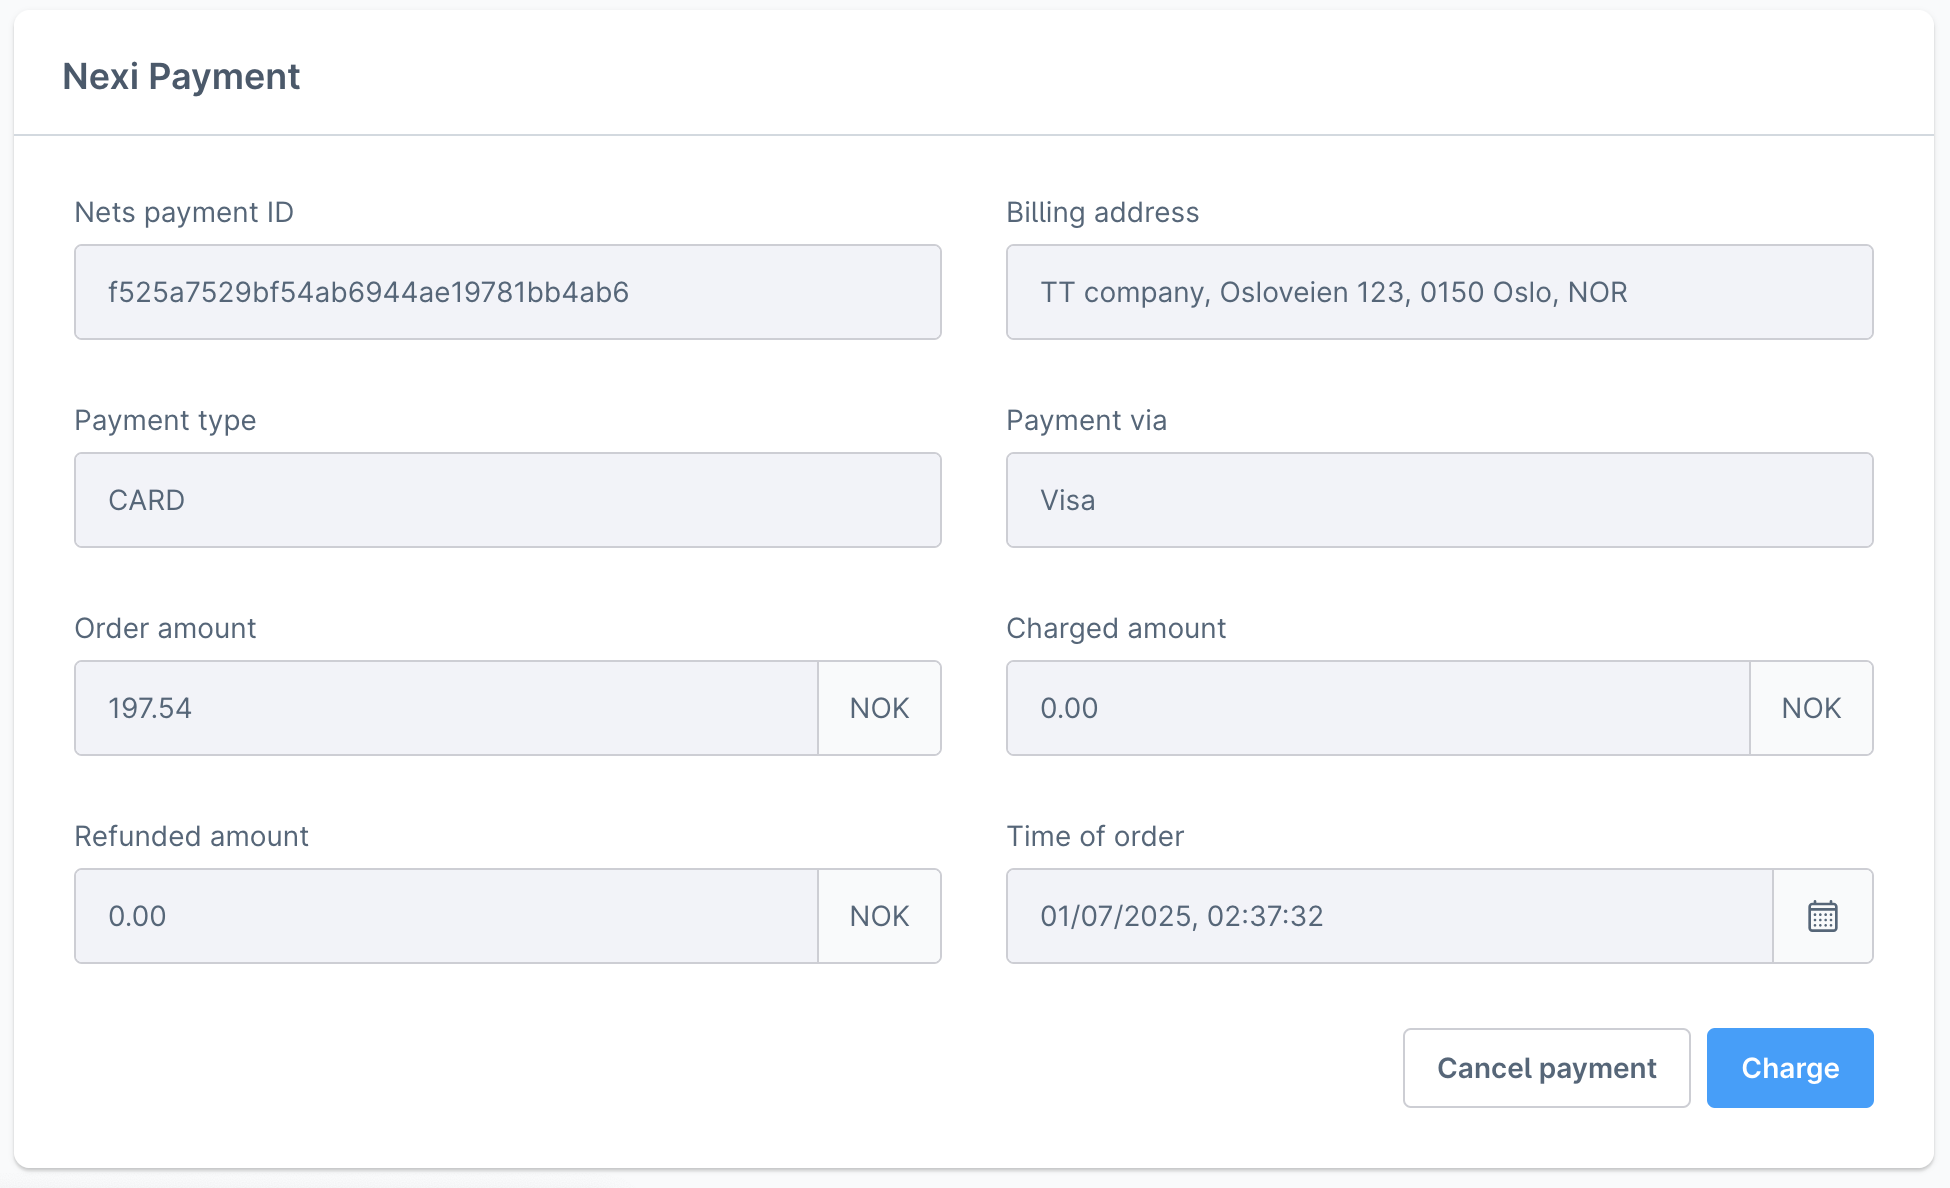The height and width of the screenshot is (1188, 1950).
Task: Click the Charged amount field
Action: pos(1377,708)
